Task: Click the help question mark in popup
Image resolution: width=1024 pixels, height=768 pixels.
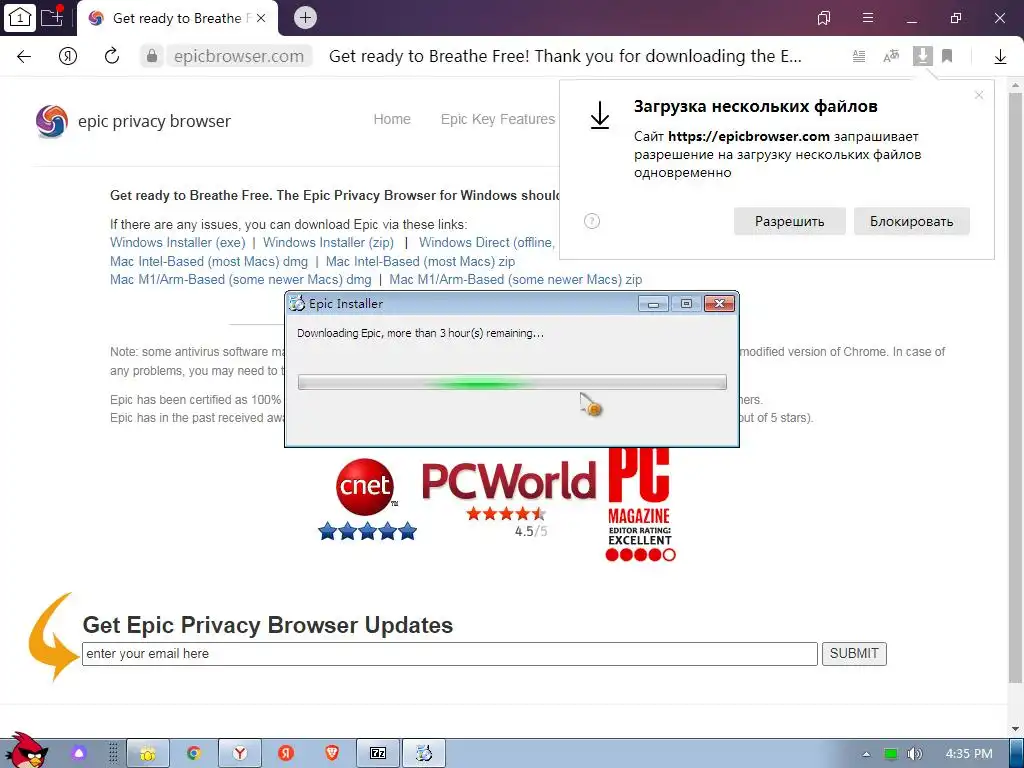Action: click(592, 221)
